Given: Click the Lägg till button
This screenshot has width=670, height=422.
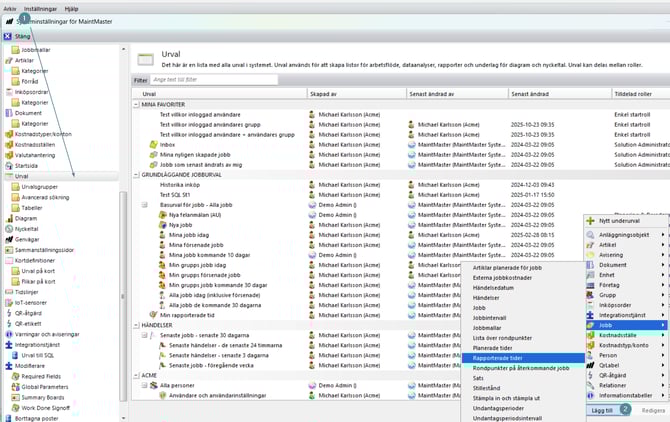Looking at the screenshot, I should (601, 410).
